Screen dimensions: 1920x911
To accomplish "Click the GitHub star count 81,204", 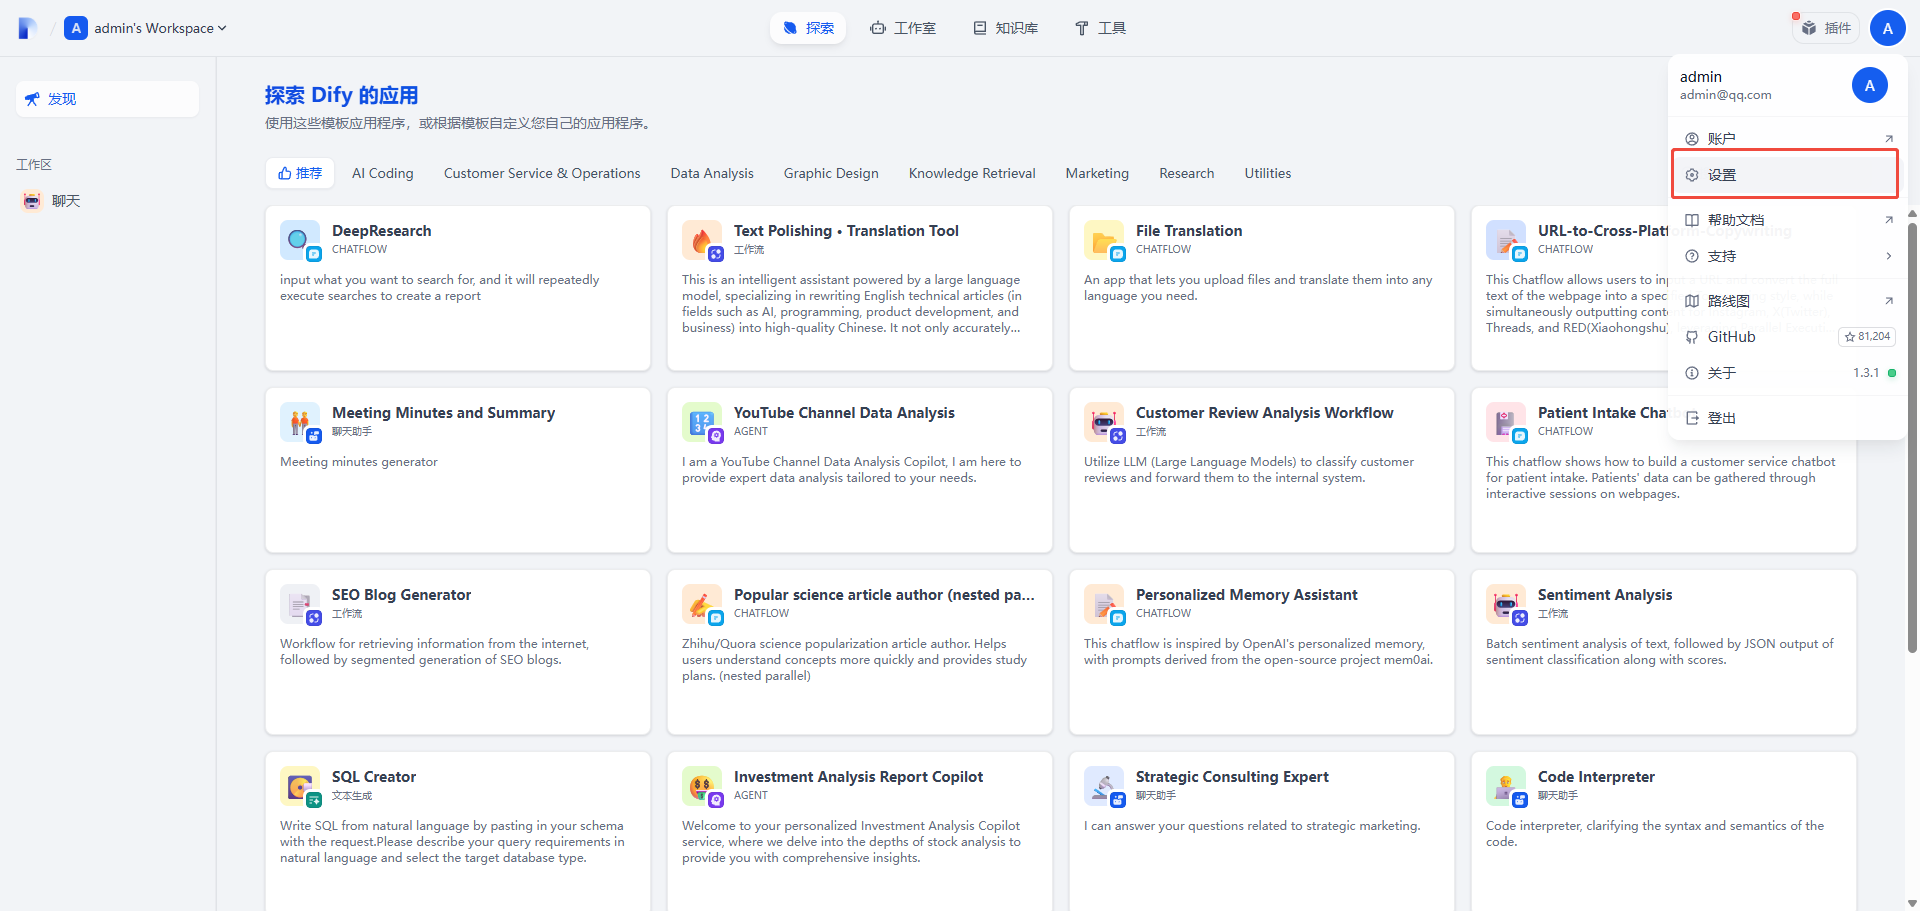I will 1867,337.
